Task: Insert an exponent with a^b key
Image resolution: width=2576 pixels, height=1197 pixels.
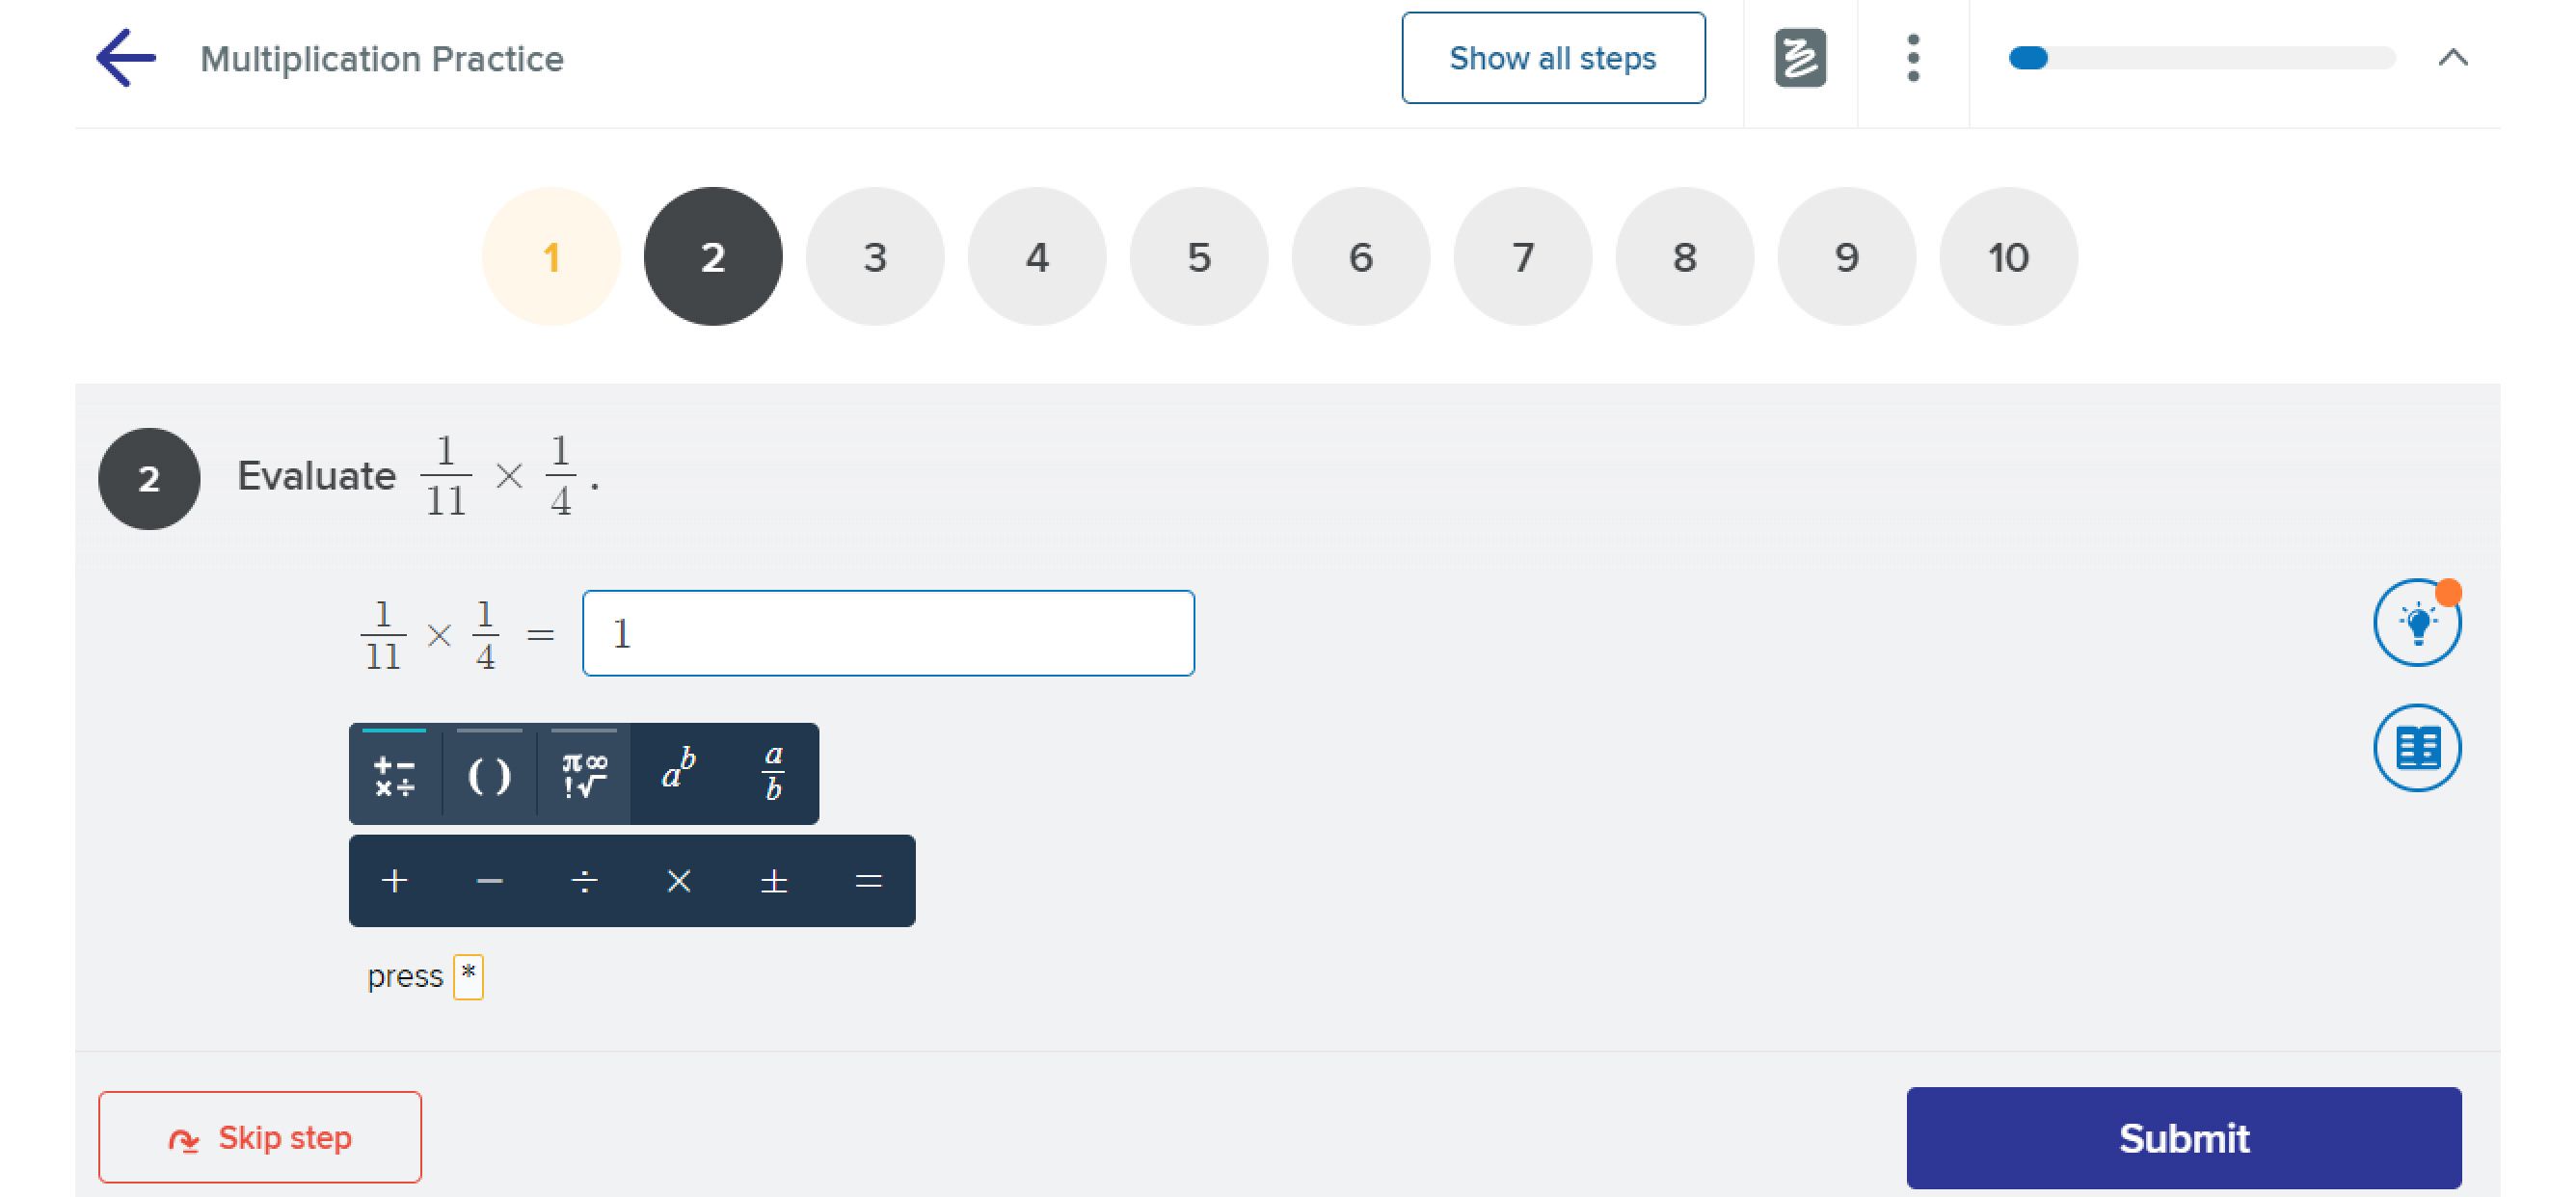Action: (x=678, y=773)
